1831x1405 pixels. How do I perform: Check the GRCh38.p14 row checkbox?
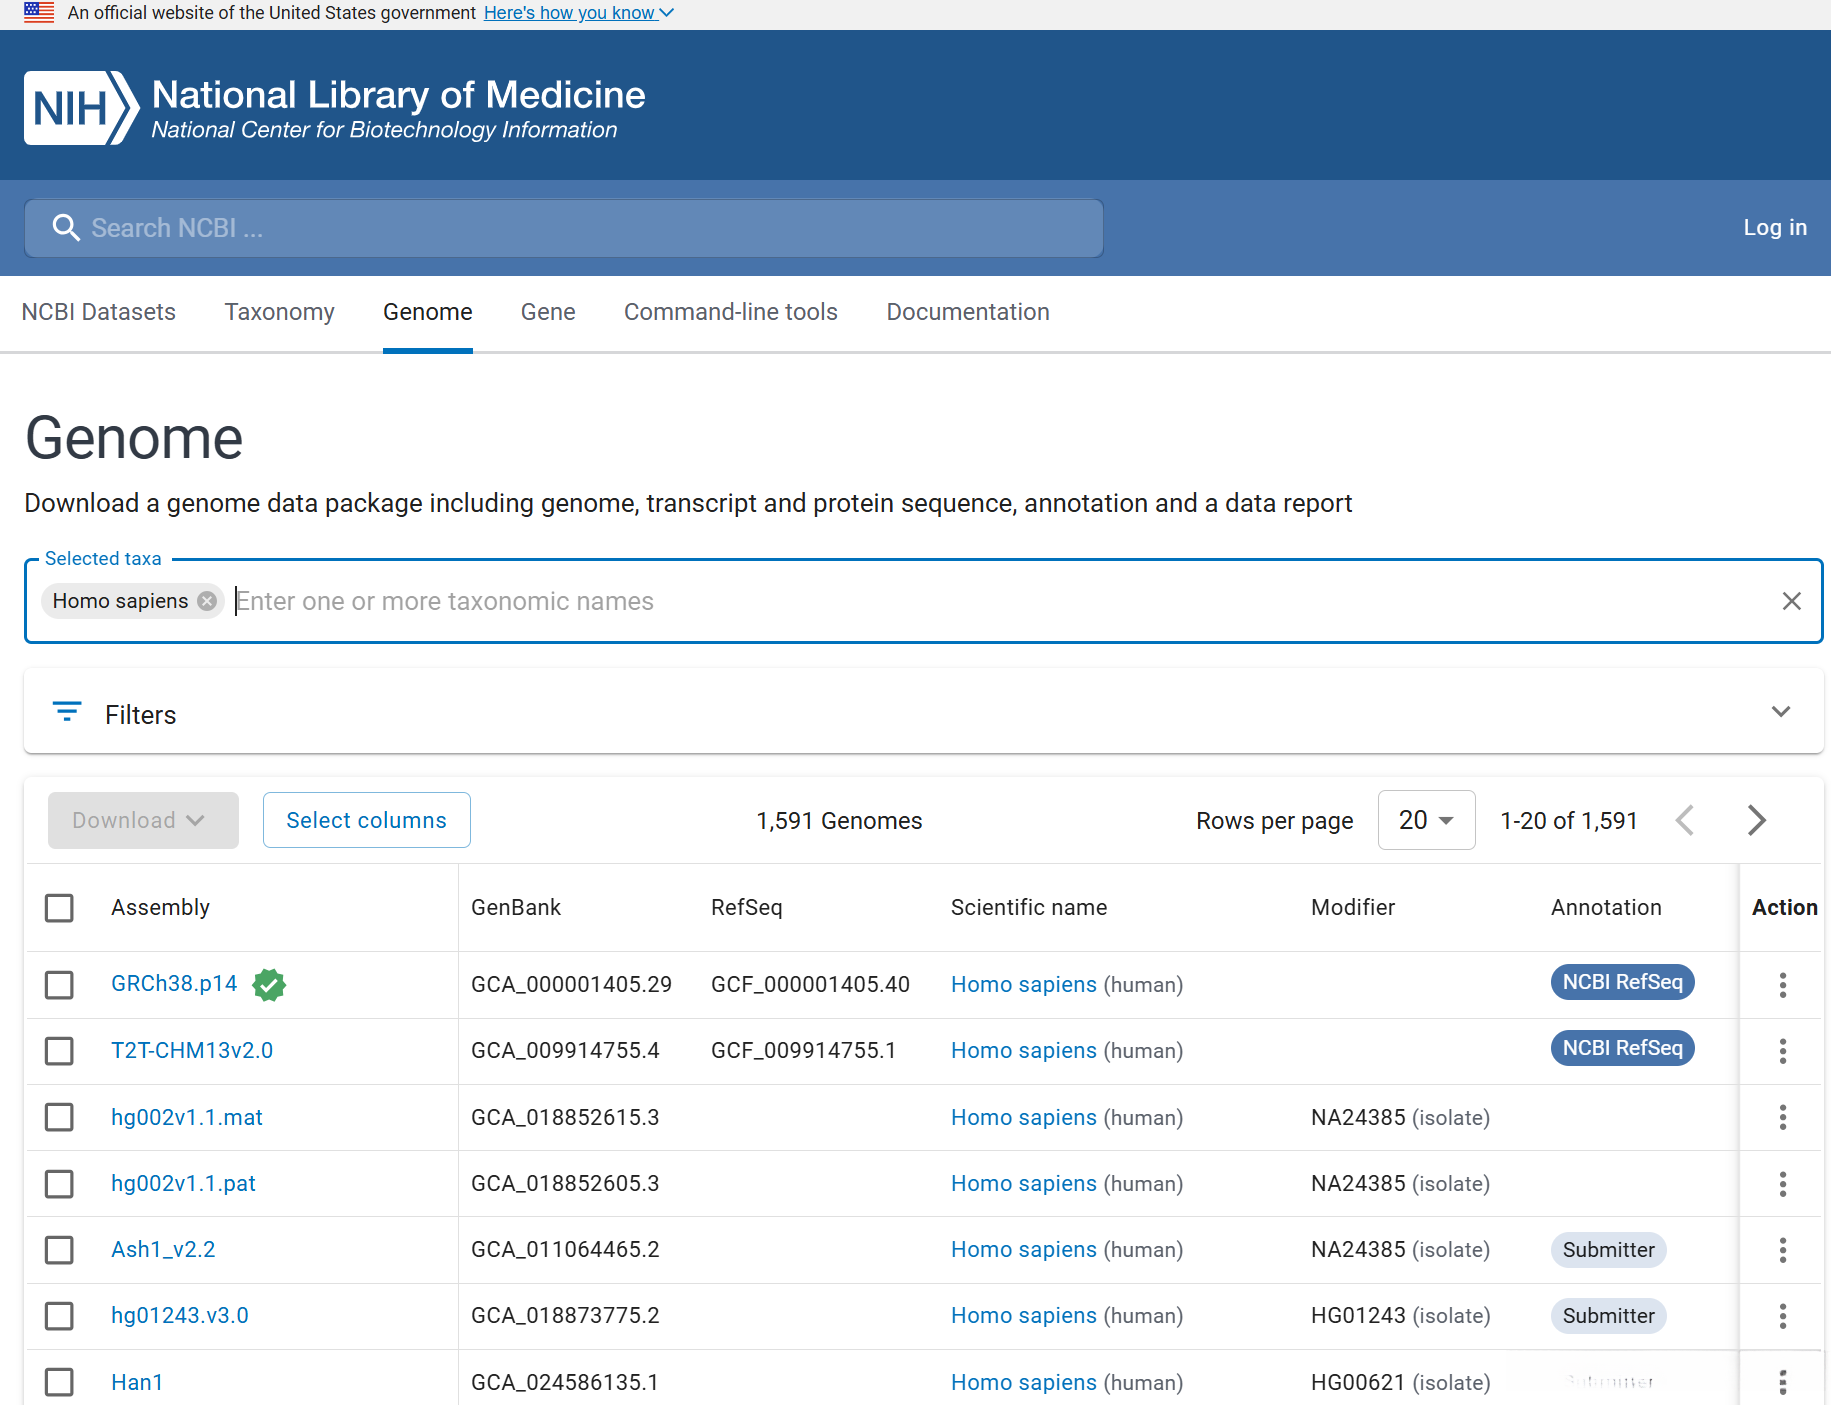point(59,985)
